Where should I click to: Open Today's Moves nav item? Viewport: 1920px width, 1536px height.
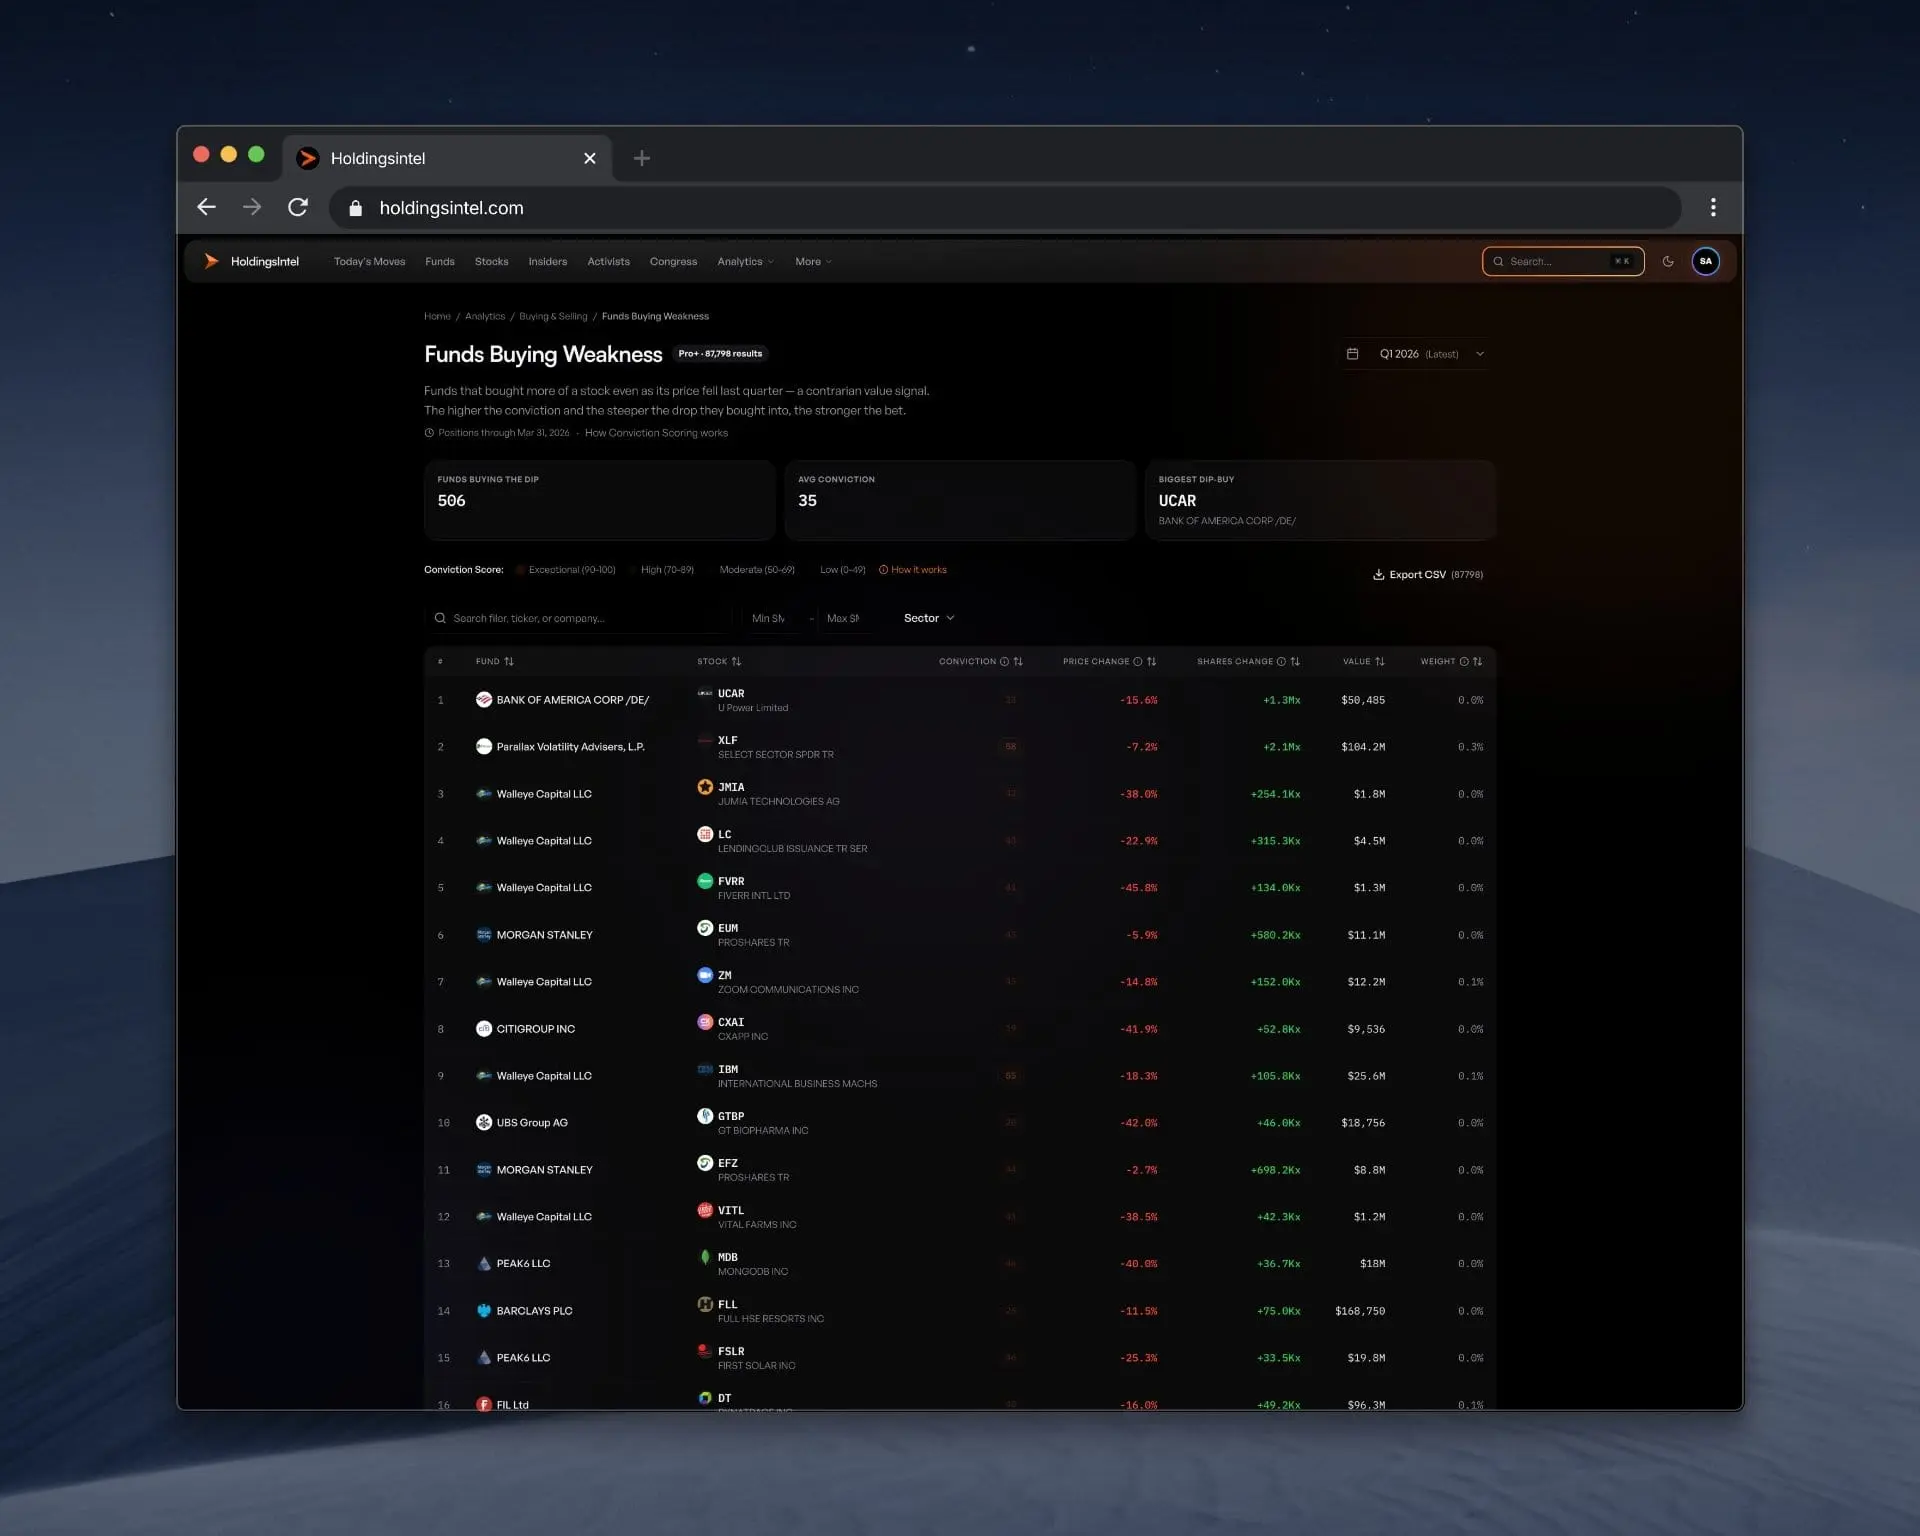pyautogui.click(x=369, y=261)
